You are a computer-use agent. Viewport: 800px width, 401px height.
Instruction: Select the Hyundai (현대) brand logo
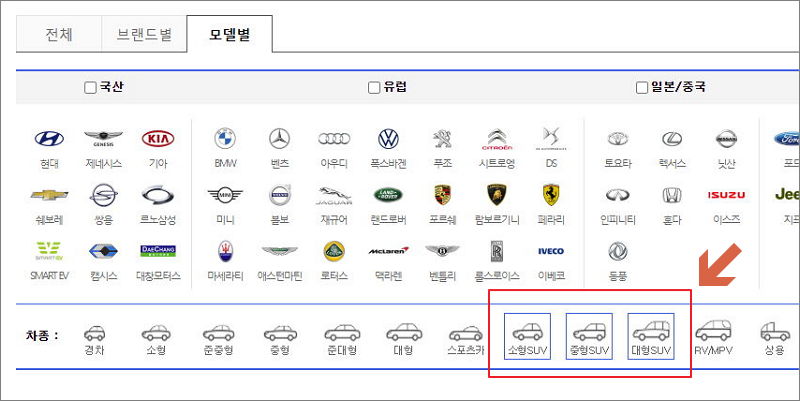(49, 139)
